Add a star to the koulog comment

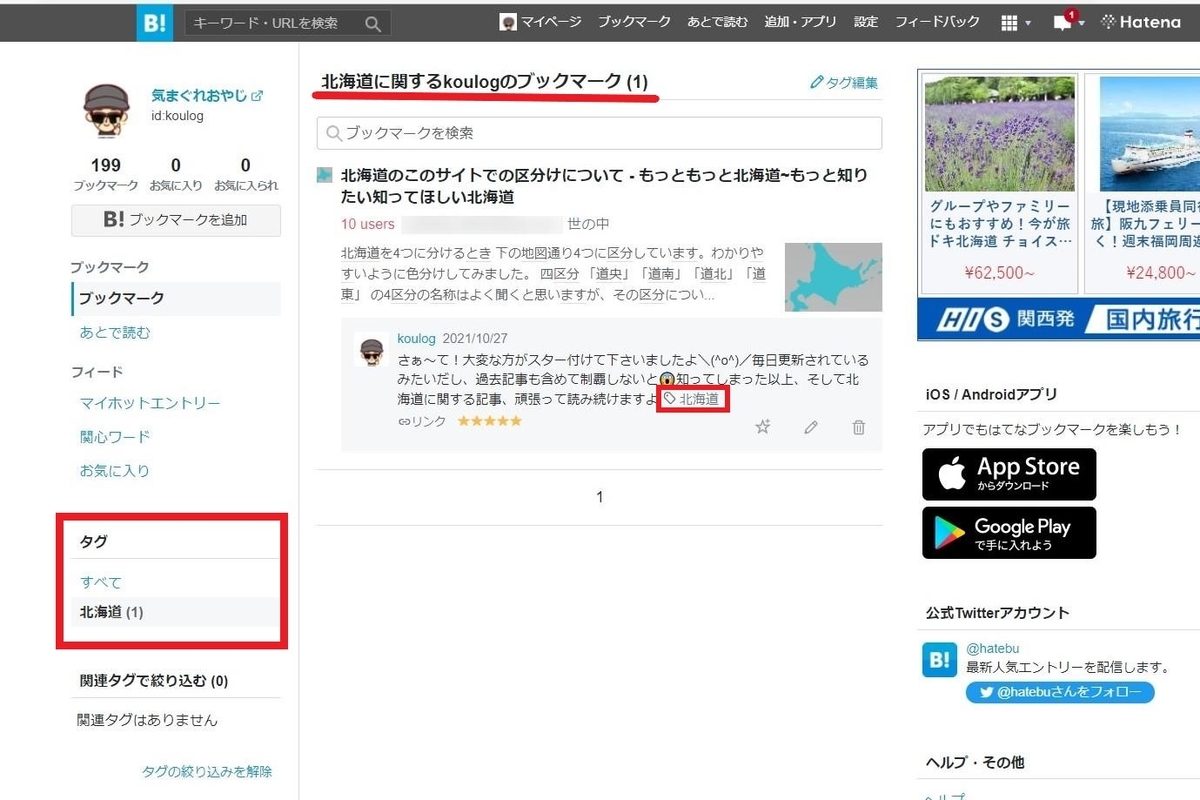click(x=763, y=427)
